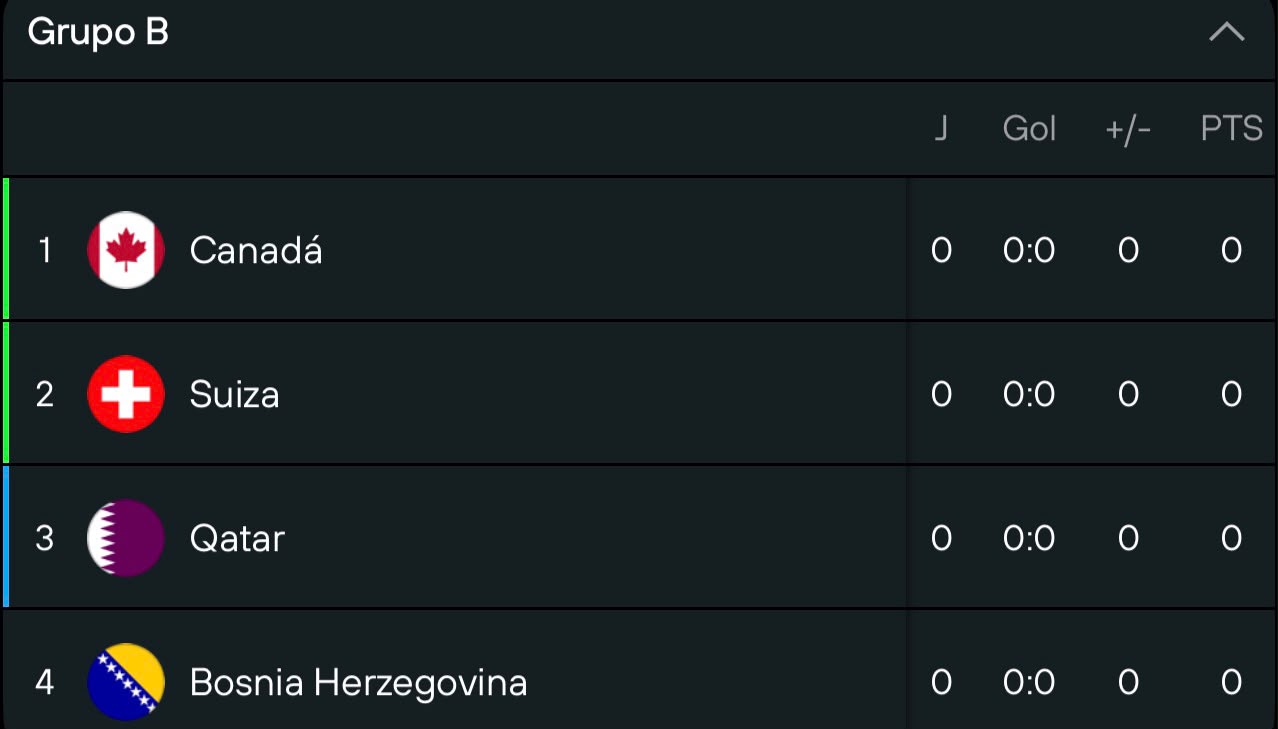Click Qatar's goal difference value

tap(1128, 538)
